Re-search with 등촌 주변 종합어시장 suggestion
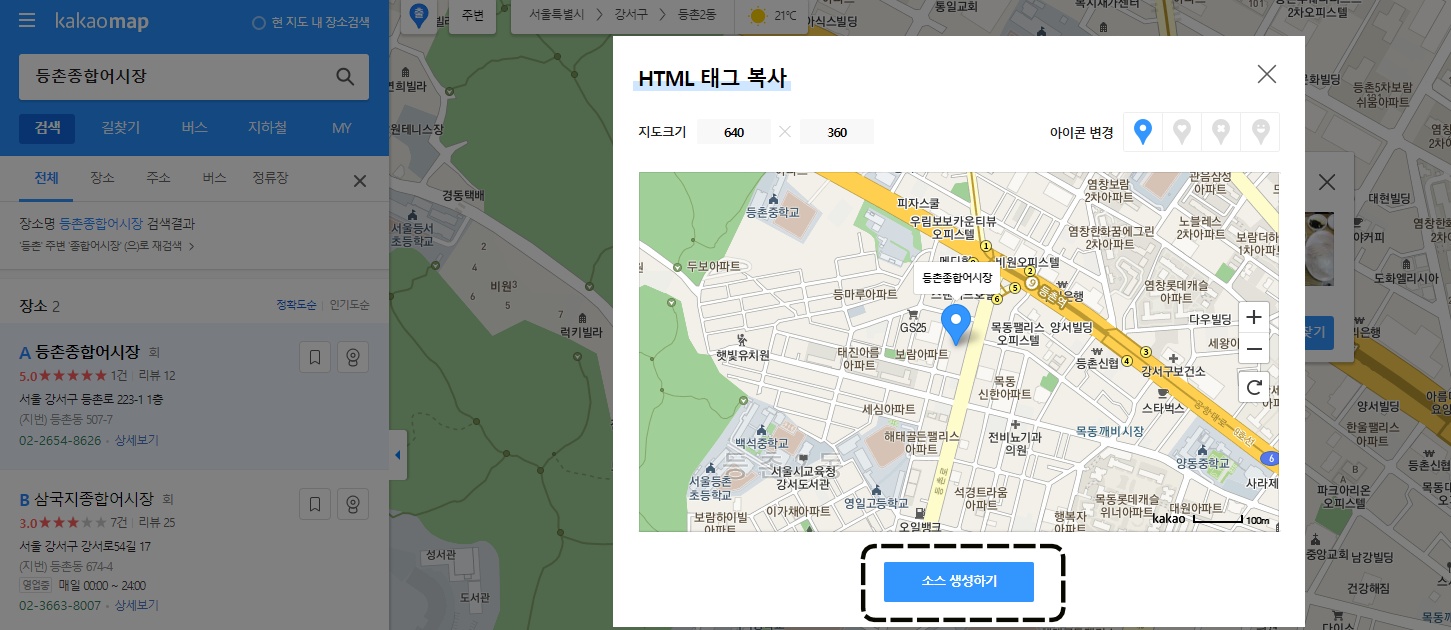The height and width of the screenshot is (630, 1451). coord(106,245)
